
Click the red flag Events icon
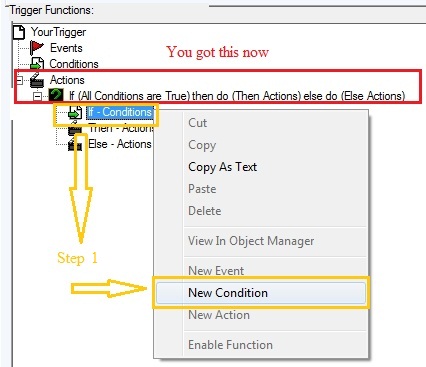tap(37, 48)
